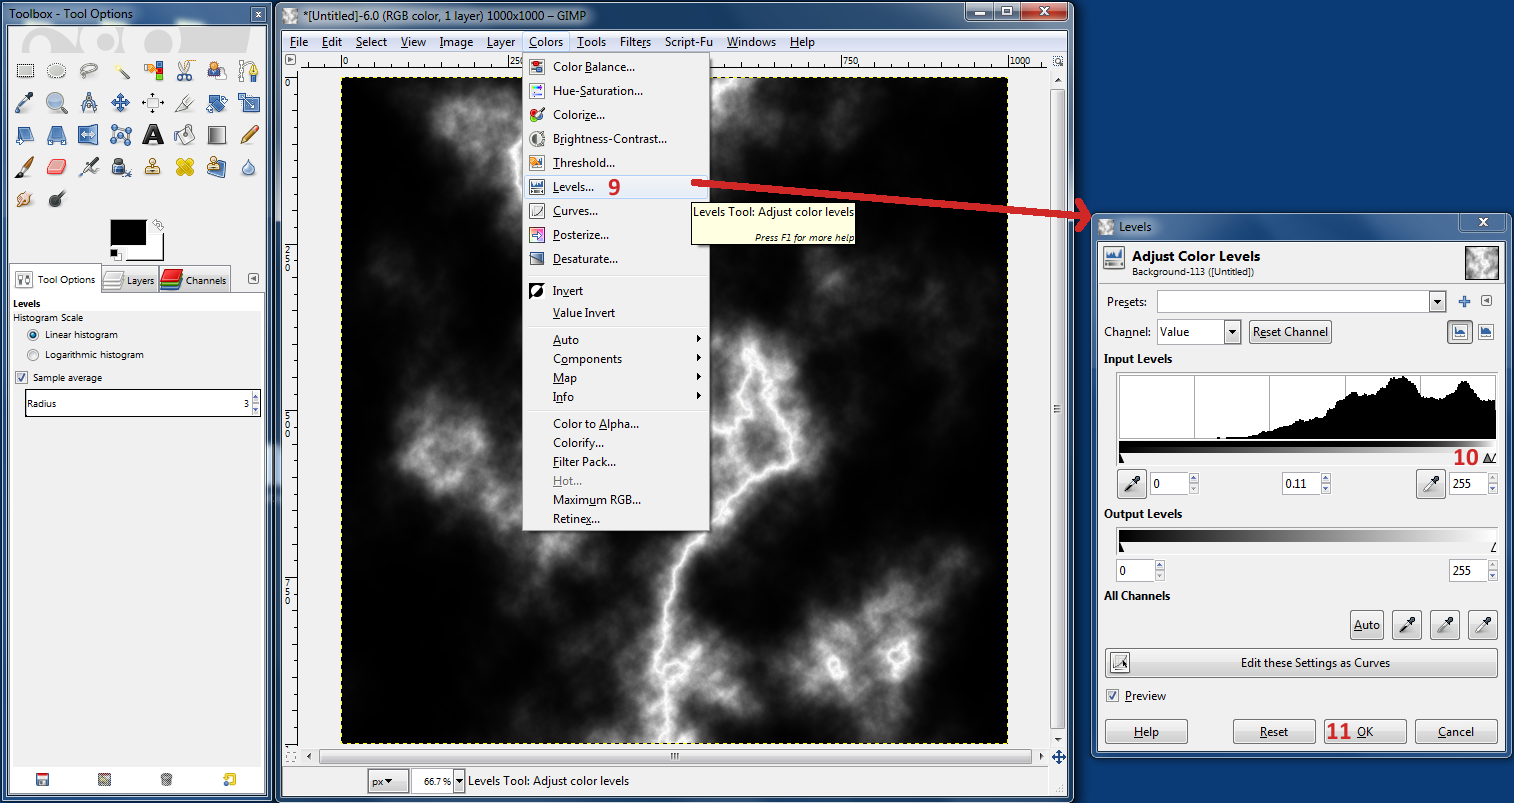Enable the Preview checkbox in Levels dialog
This screenshot has width=1514, height=803.
(1113, 695)
